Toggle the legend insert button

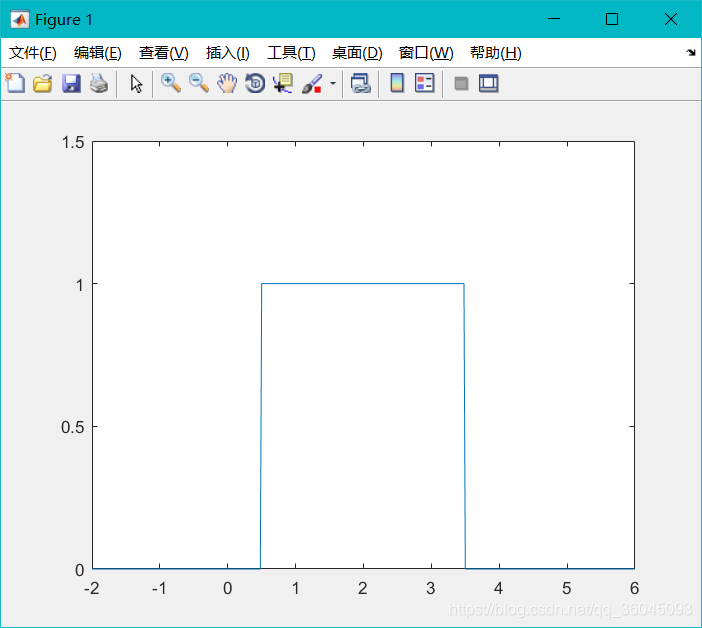(425, 84)
